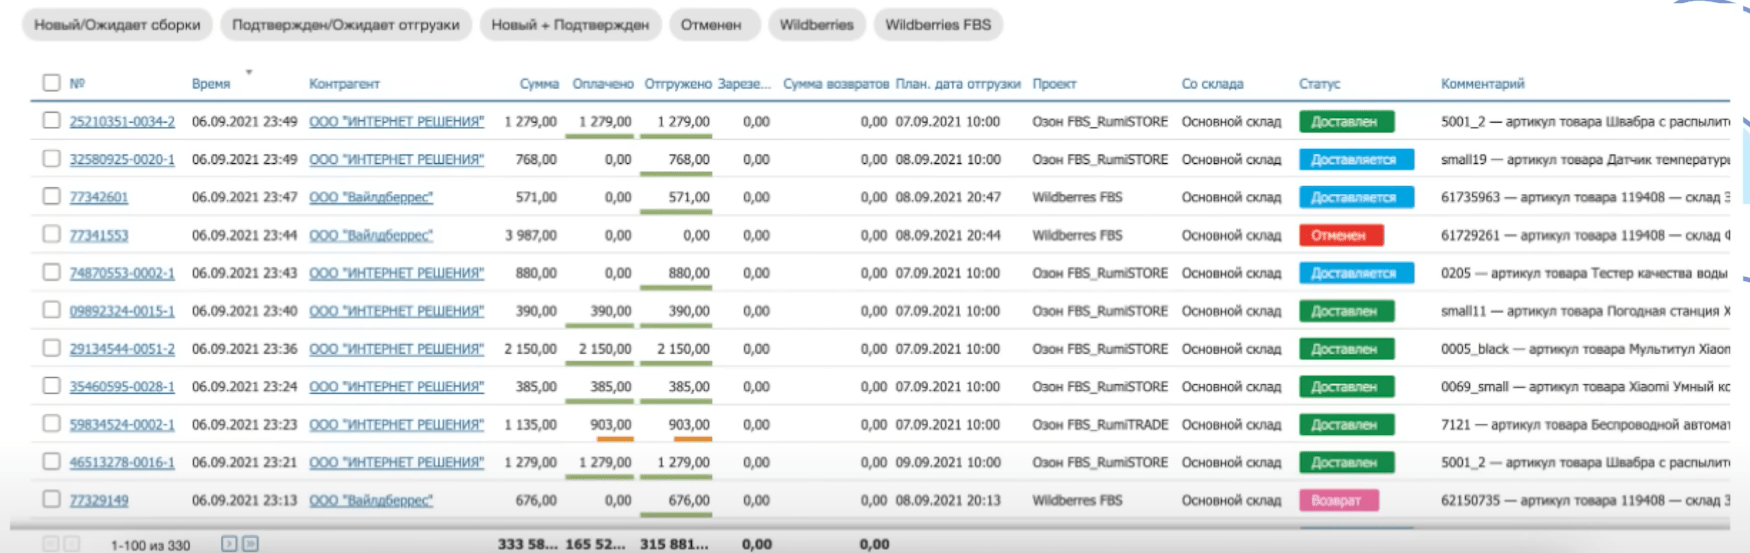
Task: Click the sort arrow beside Время
Action: (x=249, y=73)
